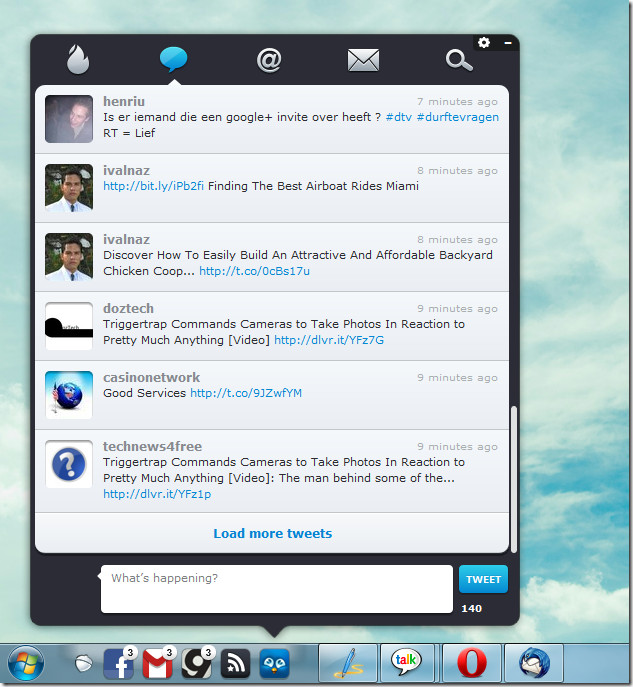Screen dimensions: 633x687
Task: Open Google Talk in the taskbar
Action: pyautogui.click(x=406, y=663)
